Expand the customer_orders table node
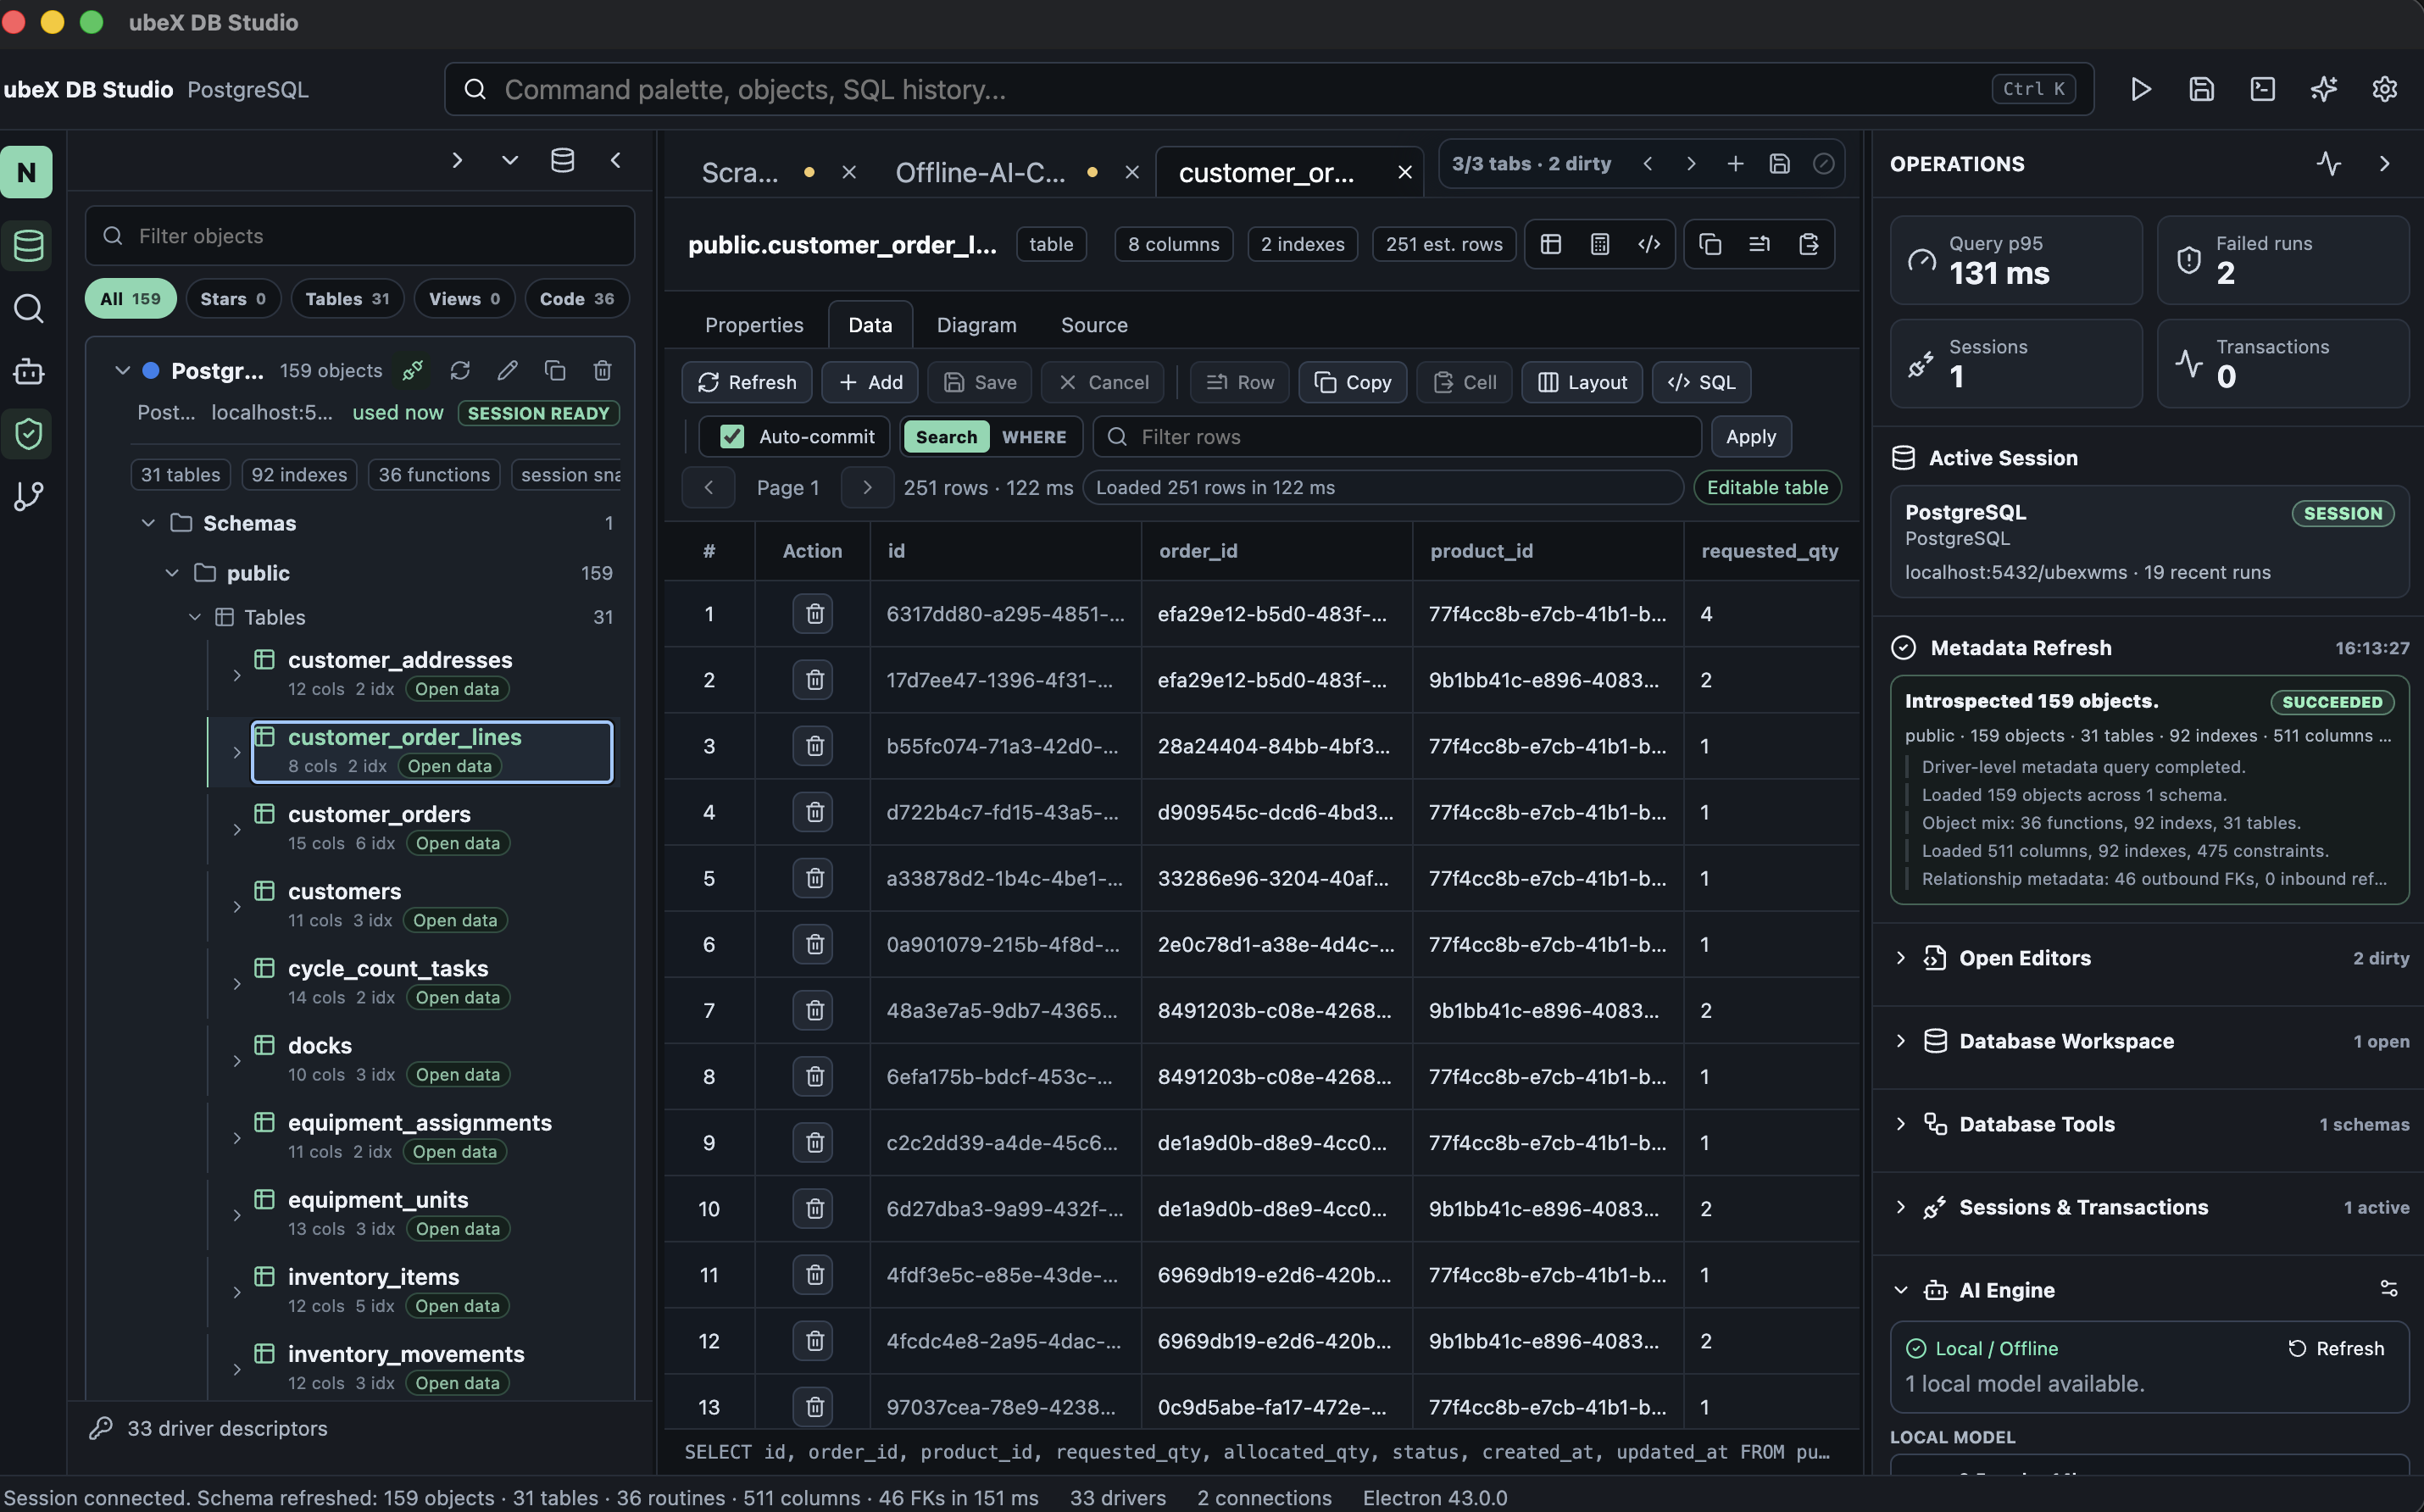This screenshot has width=2424, height=1512. [x=237, y=829]
